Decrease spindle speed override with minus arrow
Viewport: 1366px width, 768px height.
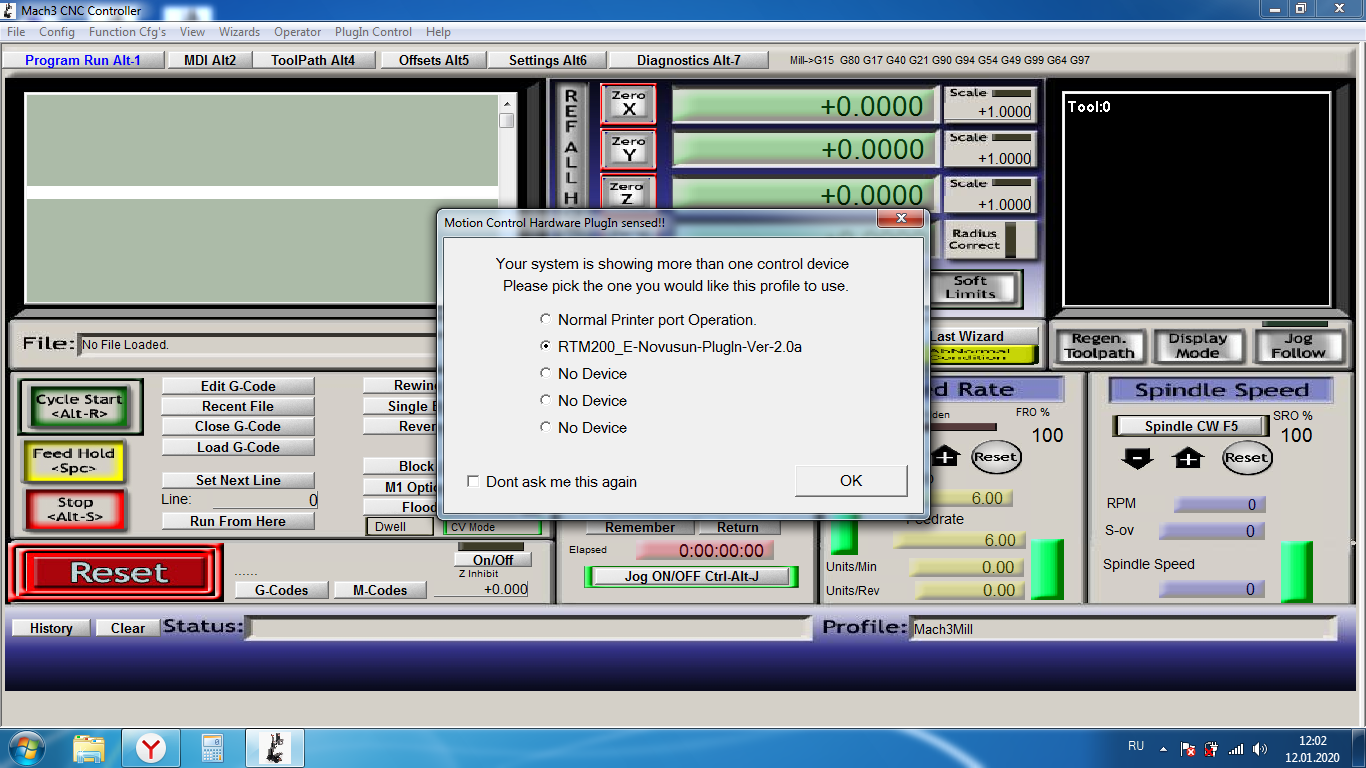tap(1137, 458)
